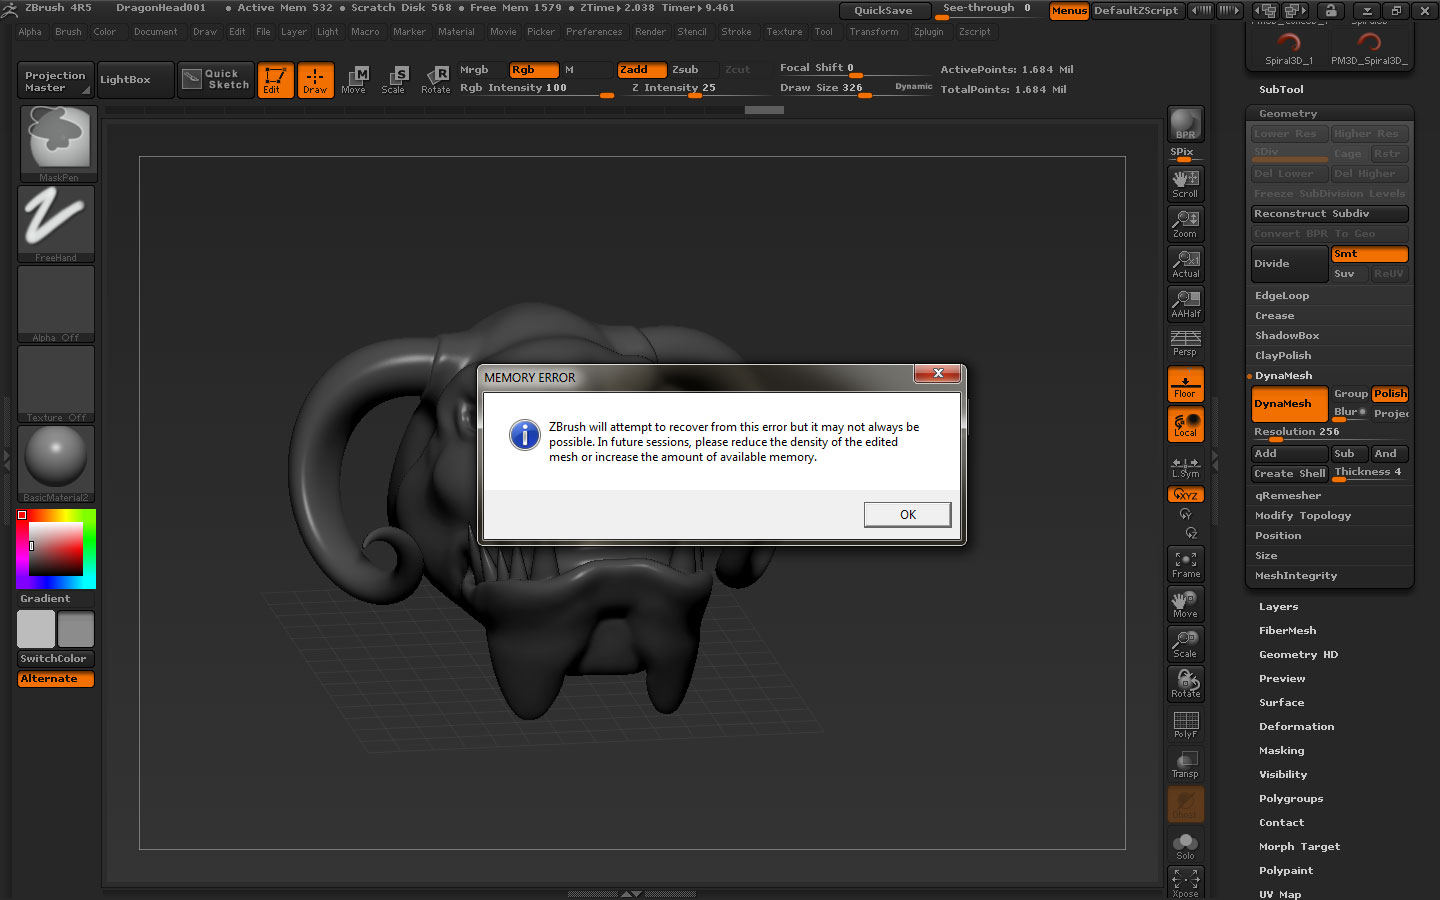The width and height of the screenshot is (1440, 900).
Task: Open the Transform menu
Action: tap(874, 32)
